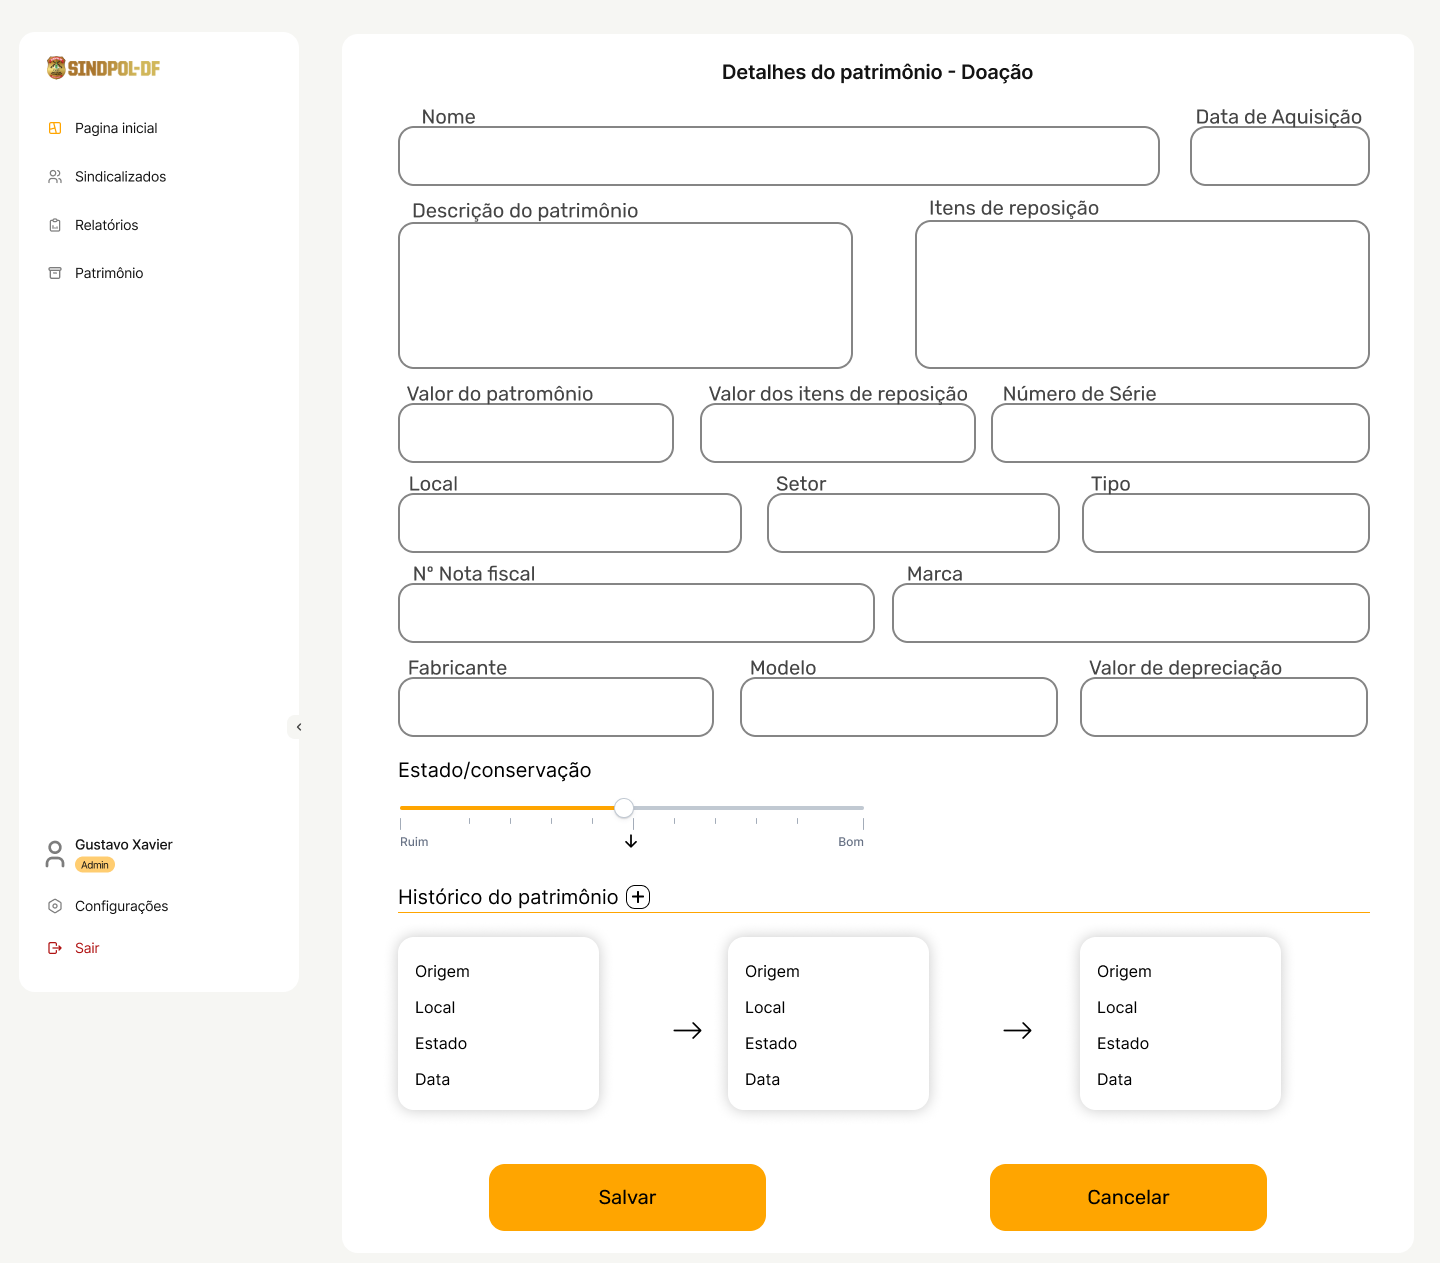1440x1263 pixels.
Task: Click the Tipo input field
Action: [1226, 523]
